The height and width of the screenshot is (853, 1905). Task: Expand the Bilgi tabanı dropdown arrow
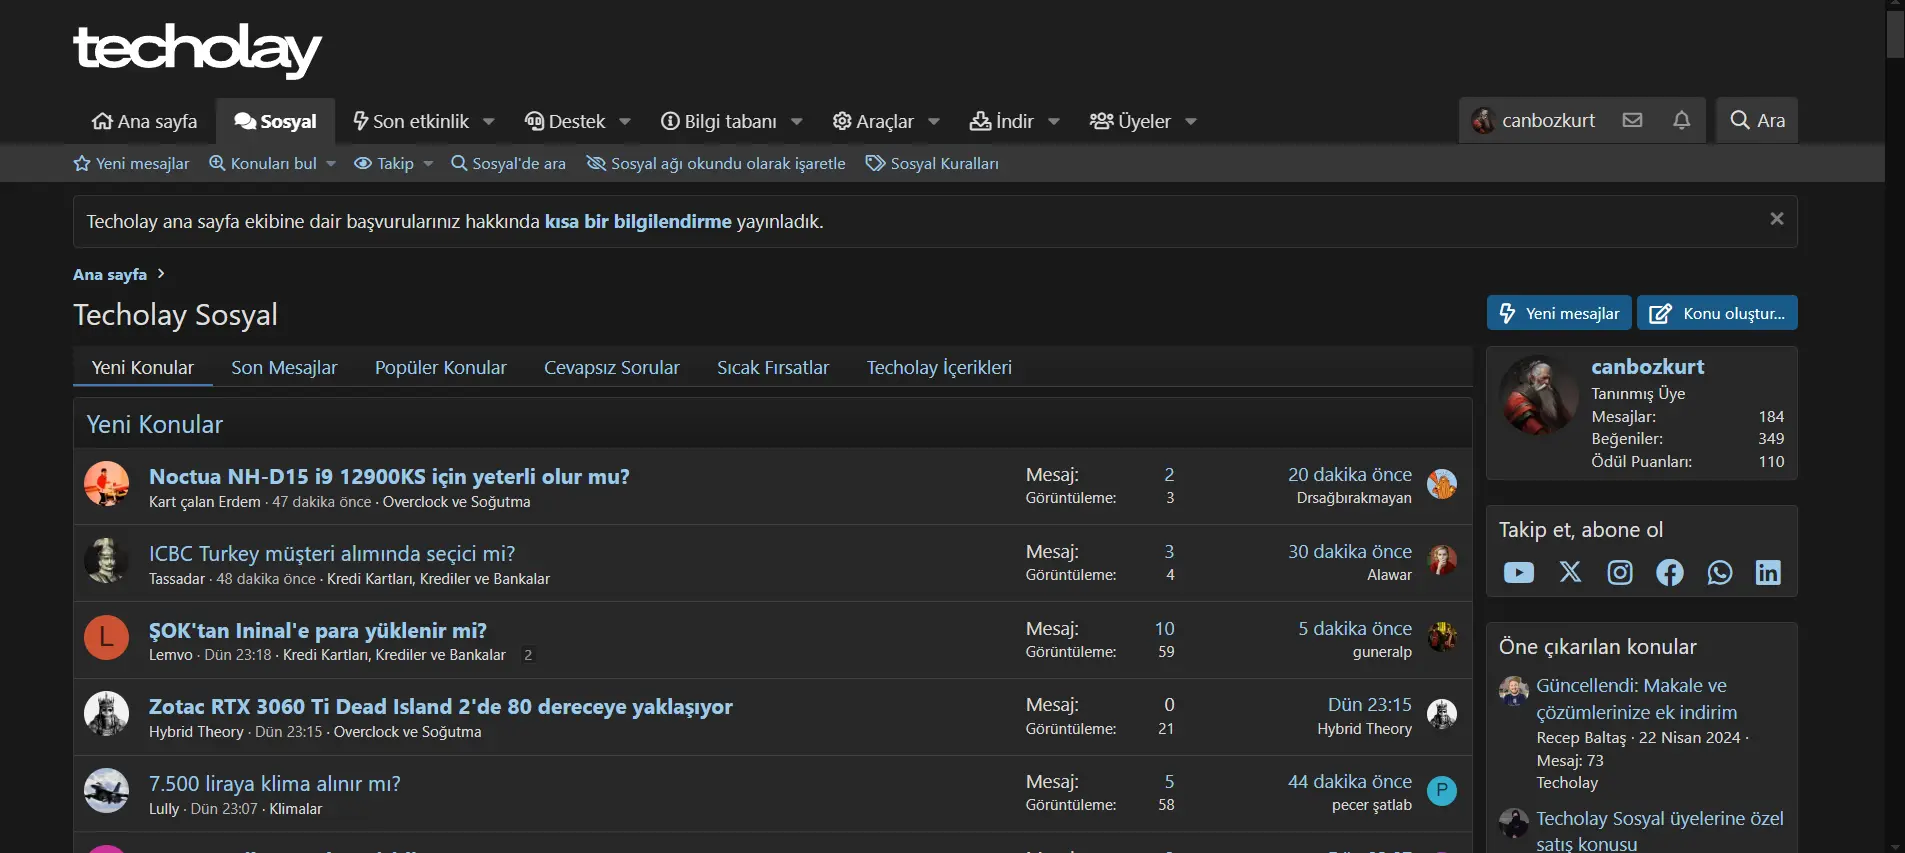click(x=797, y=122)
